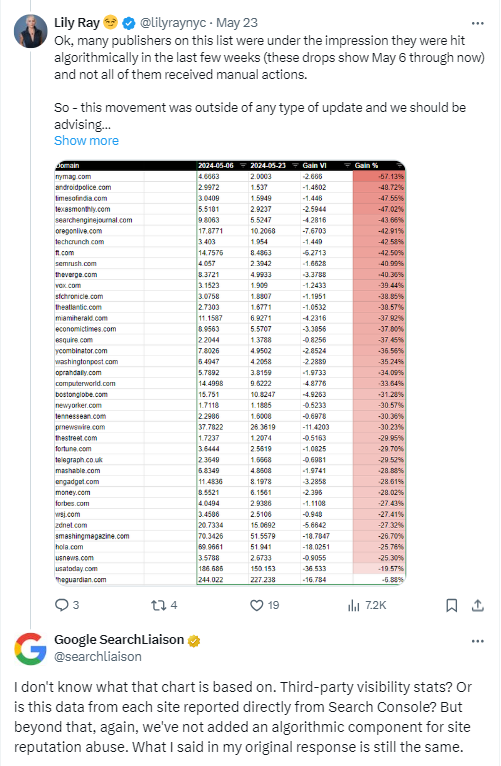Click the Google SearchLiaison display name
Viewport: 501px width, 766px height.
tap(119, 640)
